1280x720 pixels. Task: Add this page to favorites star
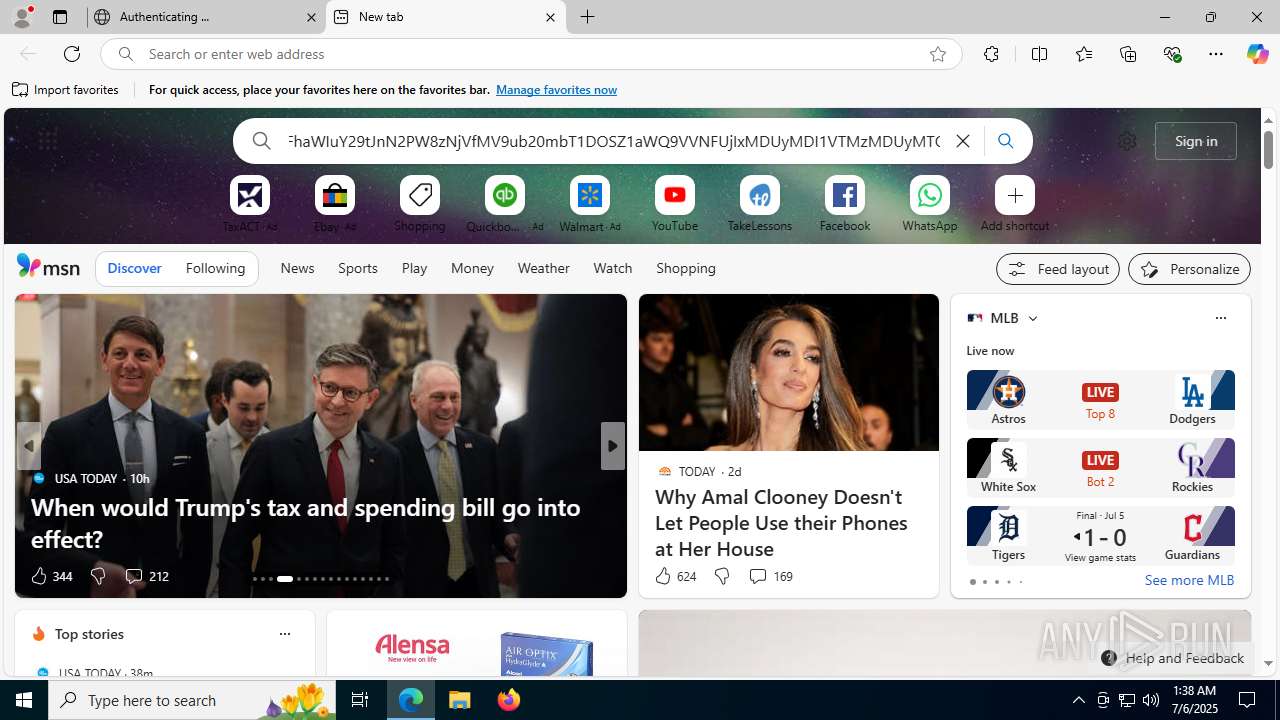(938, 54)
